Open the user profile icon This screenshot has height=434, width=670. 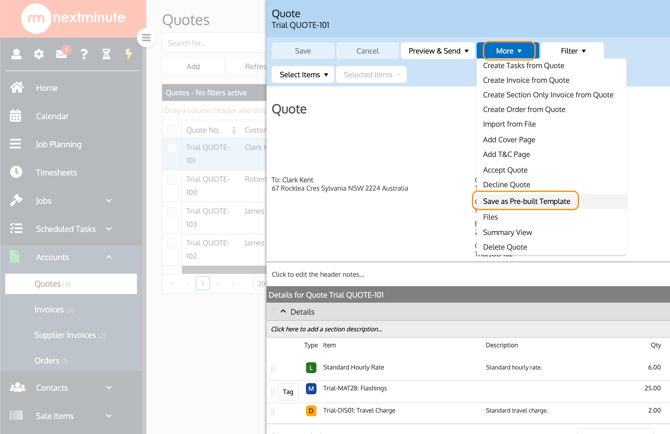click(16, 54)
